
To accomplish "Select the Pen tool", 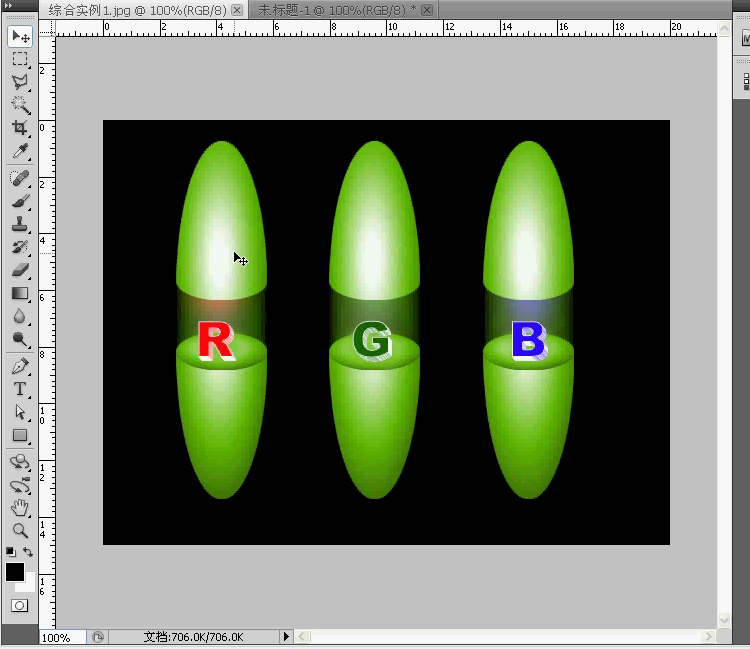I will pos(20,366).
